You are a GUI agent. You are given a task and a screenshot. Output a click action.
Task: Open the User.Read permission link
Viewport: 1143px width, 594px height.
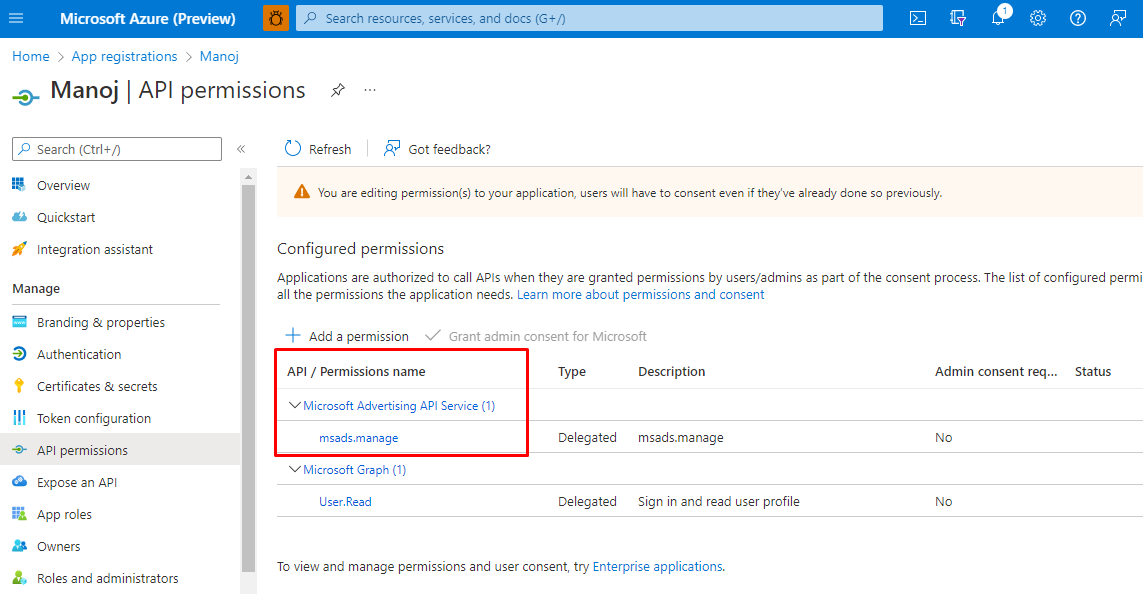[346, 502]
